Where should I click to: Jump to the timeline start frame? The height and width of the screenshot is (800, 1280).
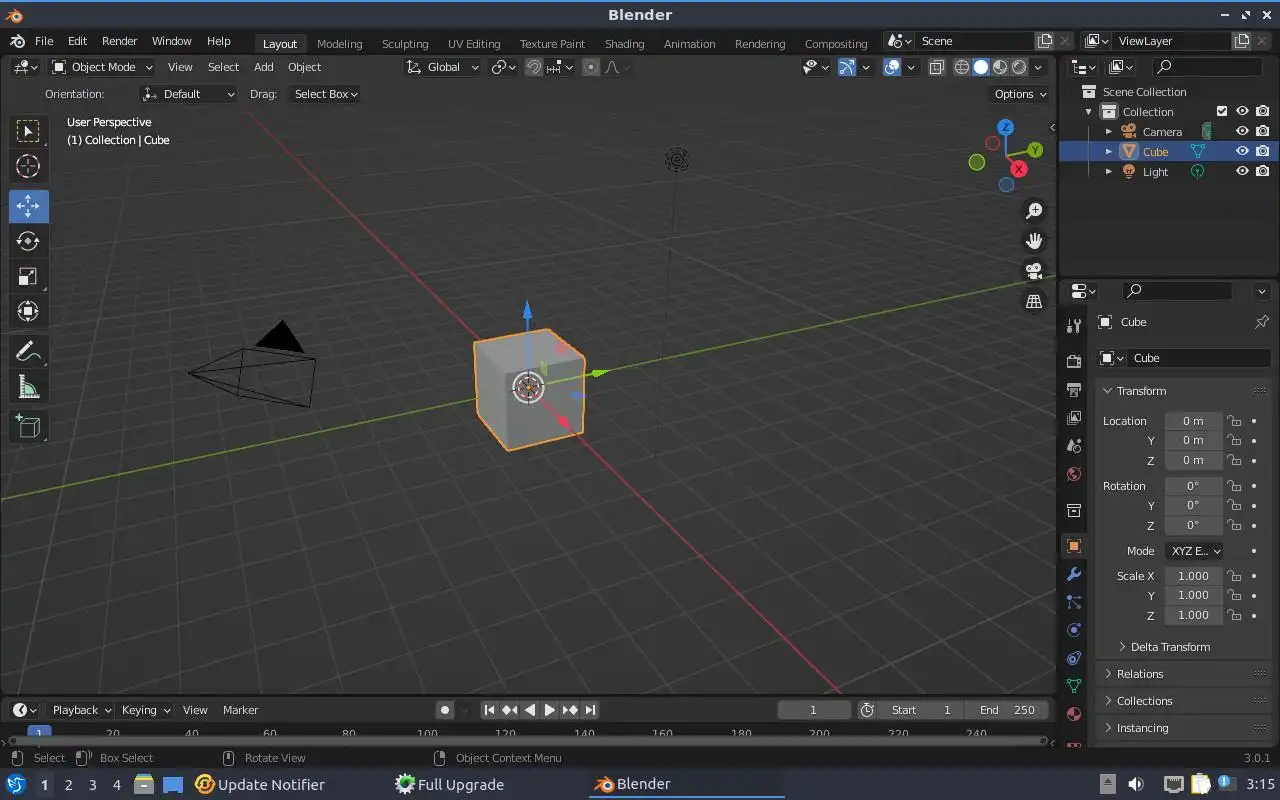click(x=489, y=710)
